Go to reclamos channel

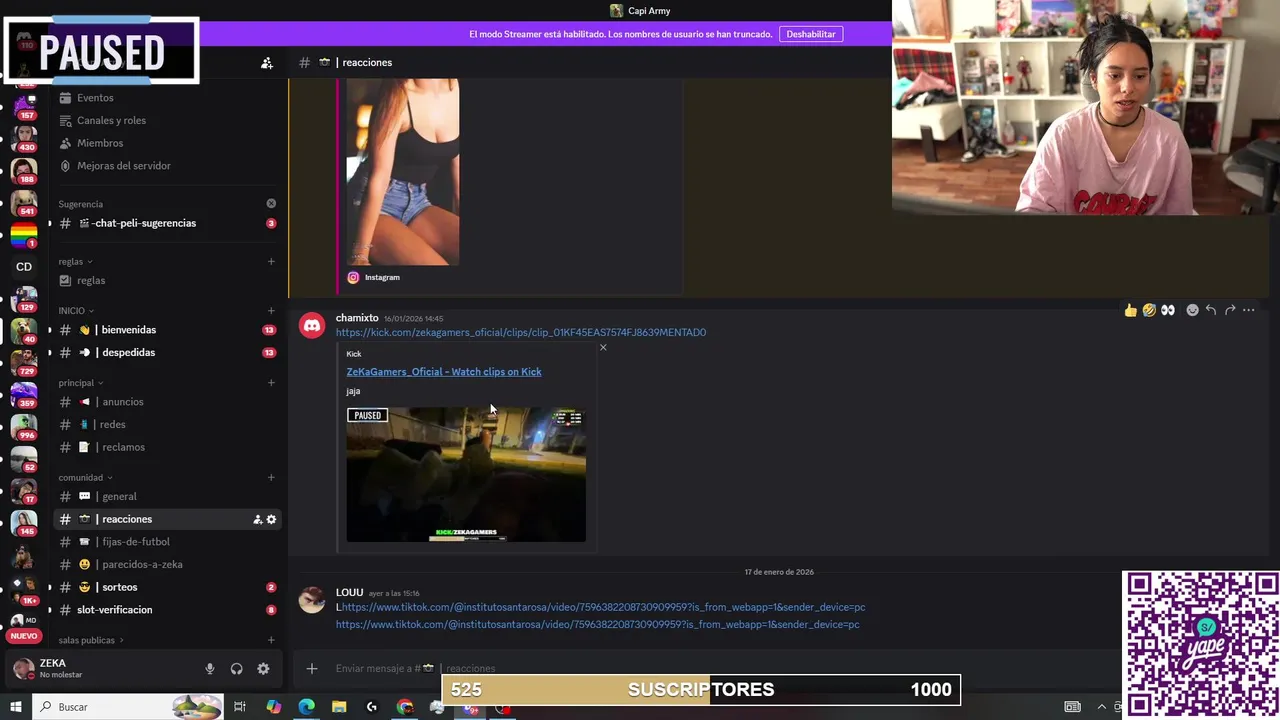coord(166,447)
